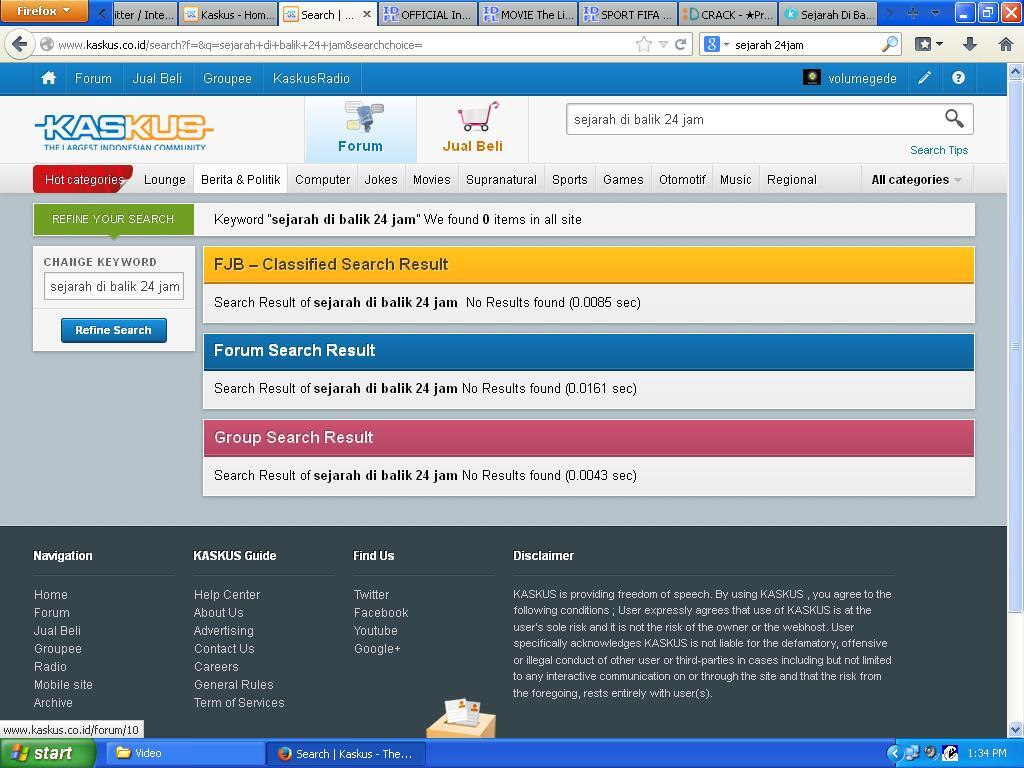Open the Berita & Politik category
The height and width of the screenshot is (768, 1024).
[240, 180]
